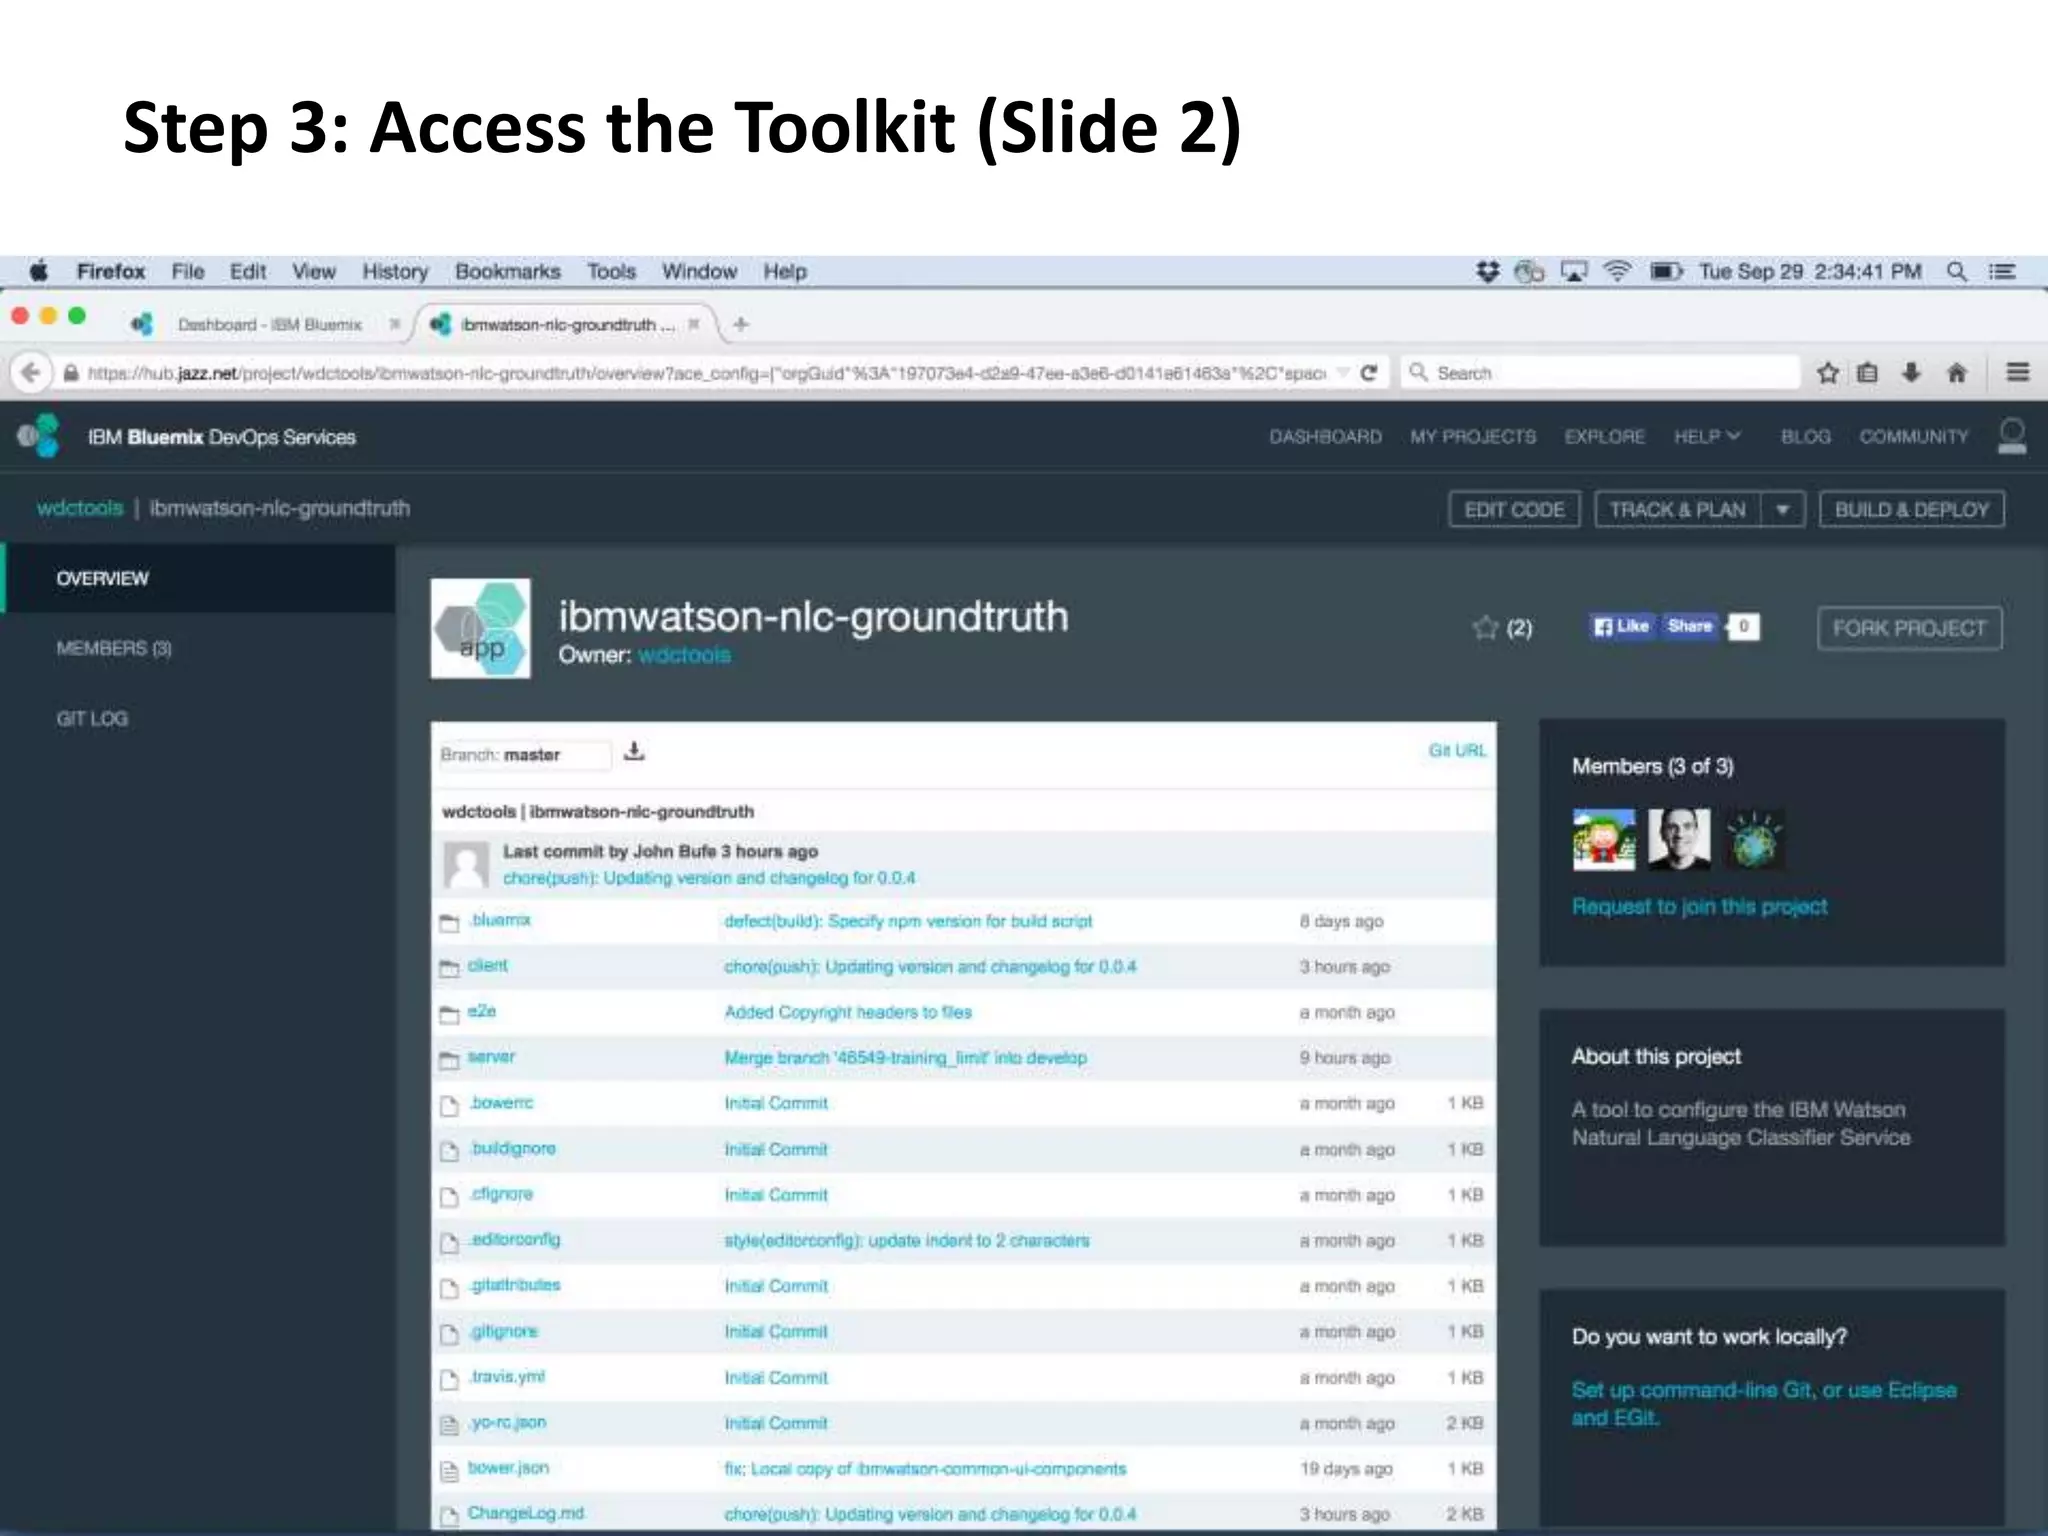Viewport: 2048px width, 1536px height.
Task: Open the Firefox History menu
Action: click(395, 271)
